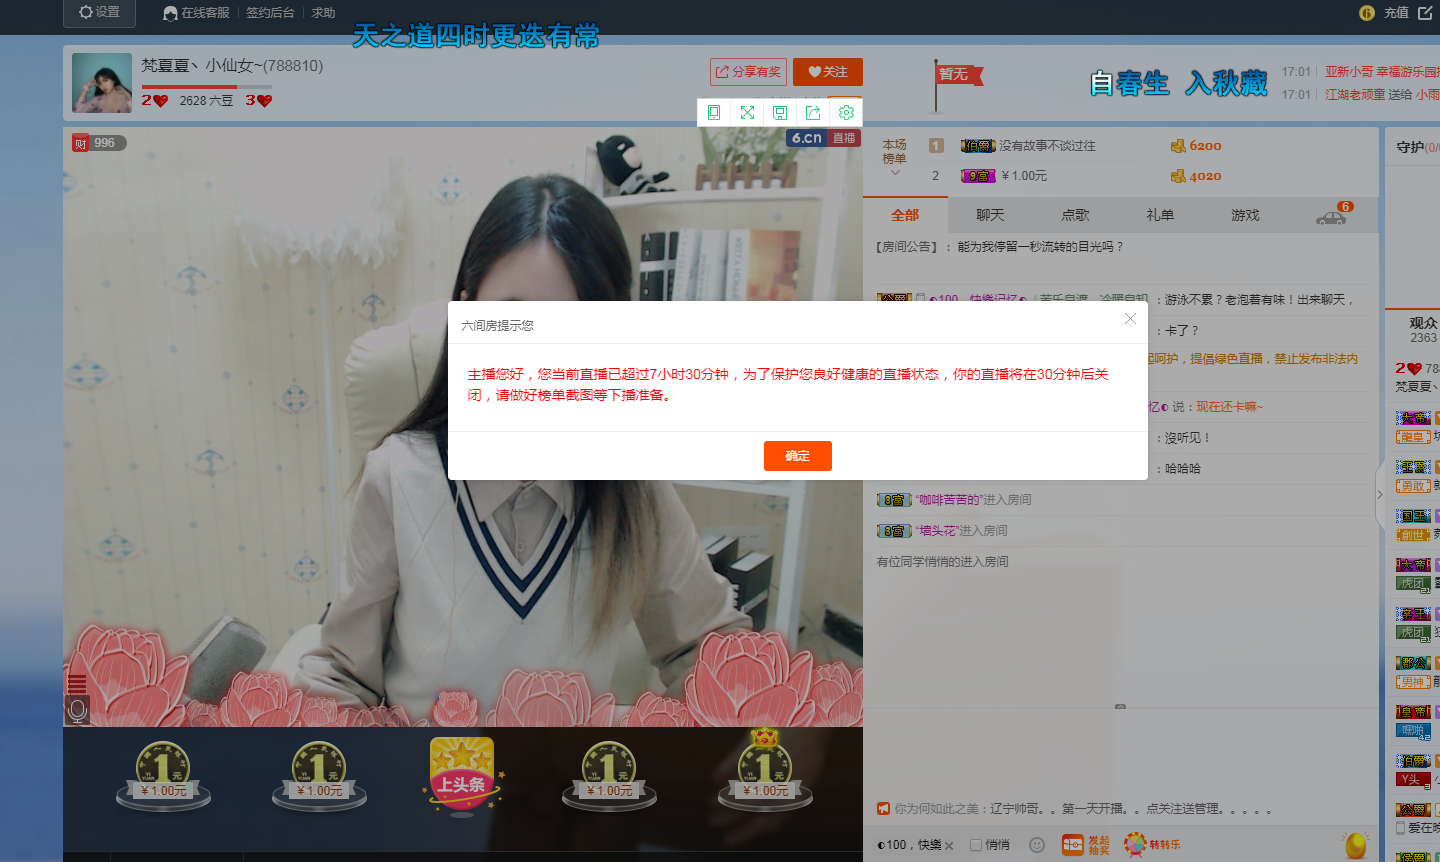Switch to the 礼单 tab
This screenshot has width=1440, height=862.
click(x=1160, y=215)
